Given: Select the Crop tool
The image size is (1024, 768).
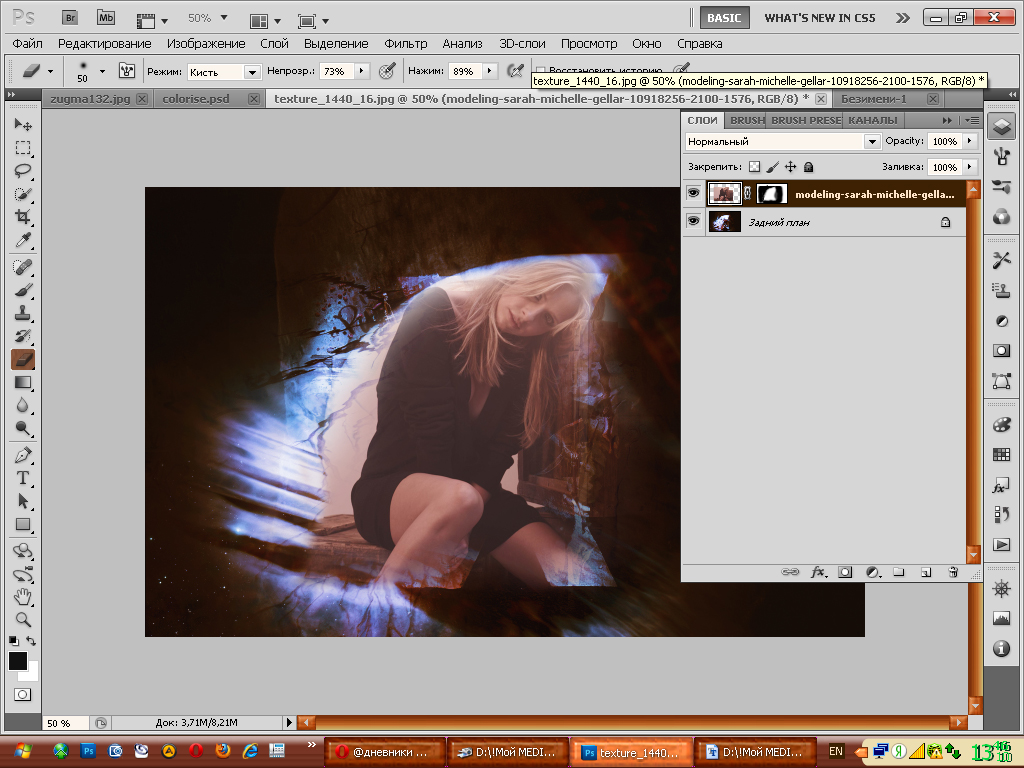Looking at the screenshot, I should [23, 217].
